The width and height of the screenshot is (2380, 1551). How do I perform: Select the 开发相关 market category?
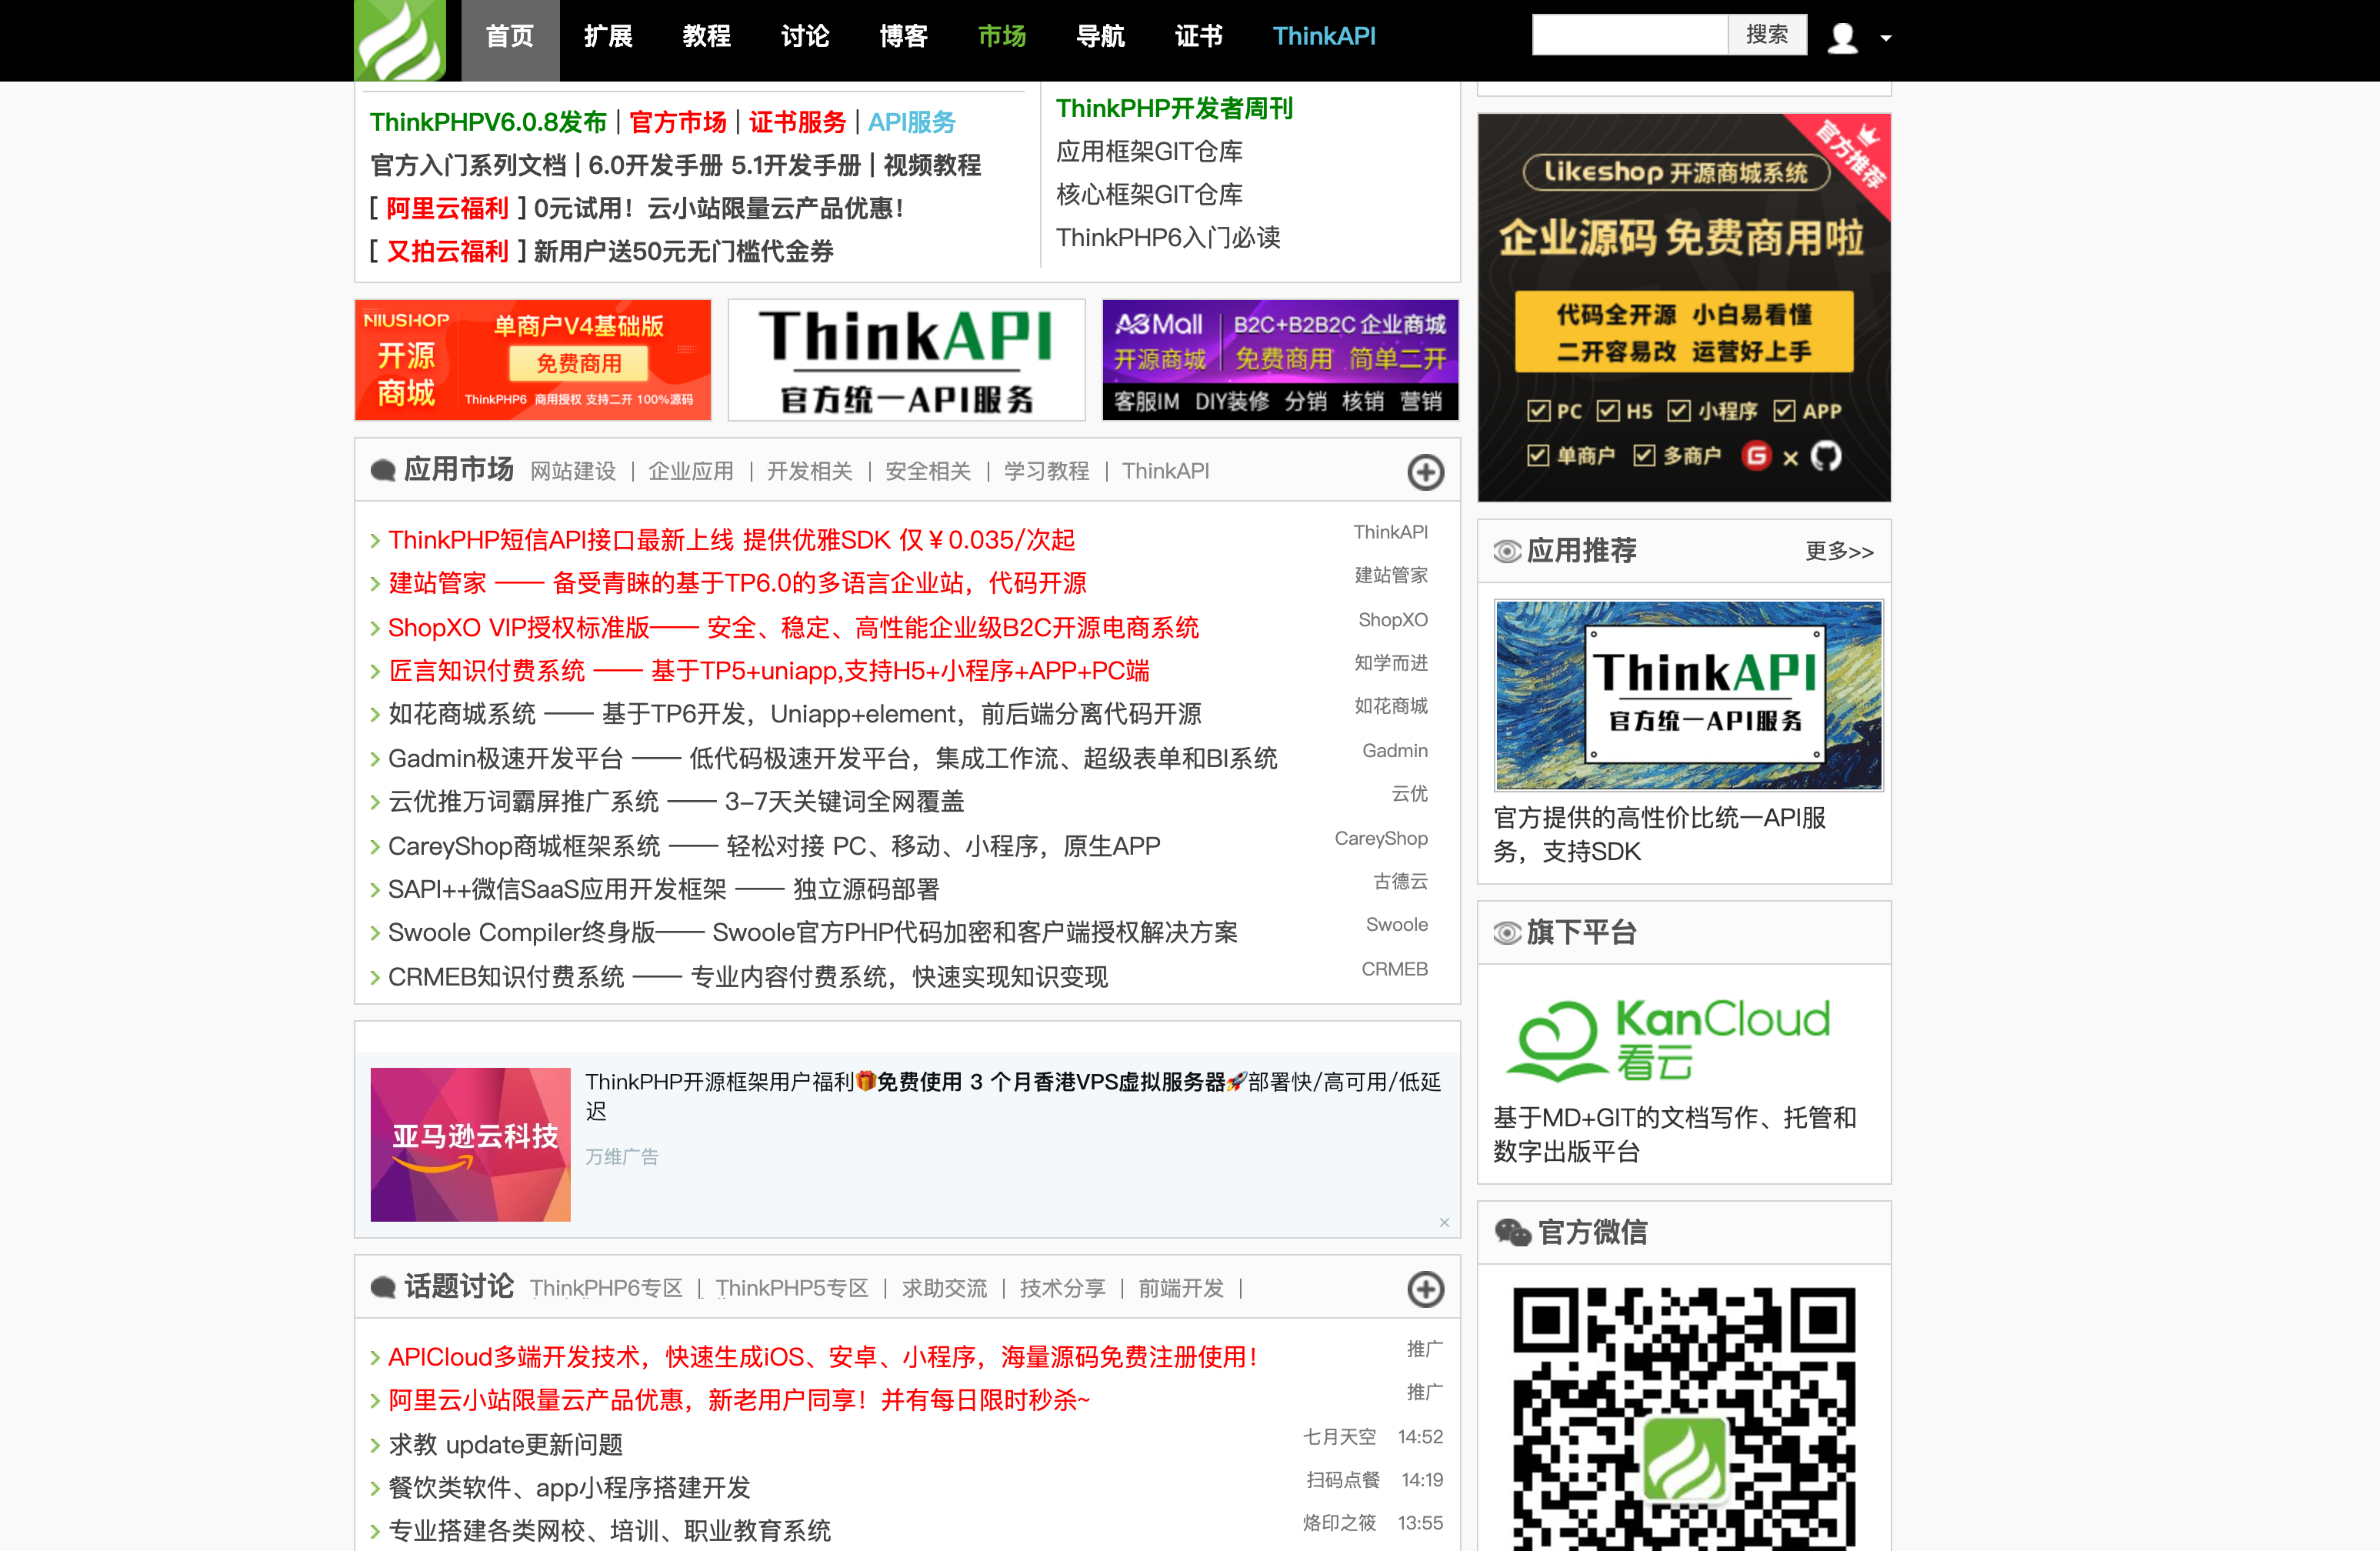pyautogui.click(x=809, y=471)
